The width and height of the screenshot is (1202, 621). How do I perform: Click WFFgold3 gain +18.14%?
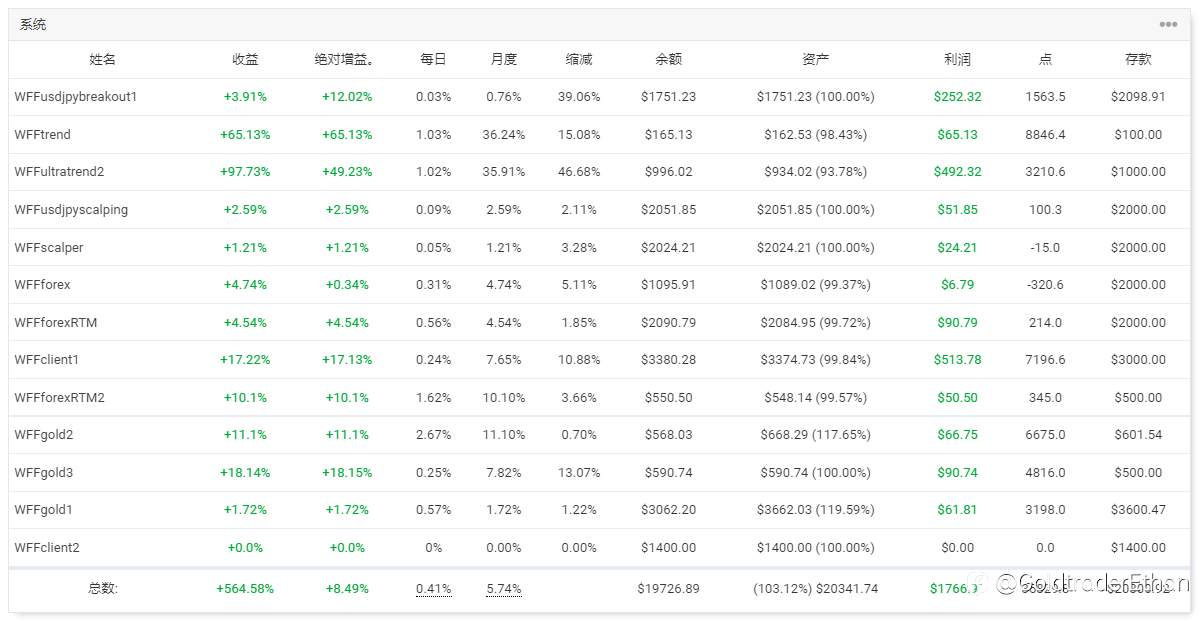(245, 473)
